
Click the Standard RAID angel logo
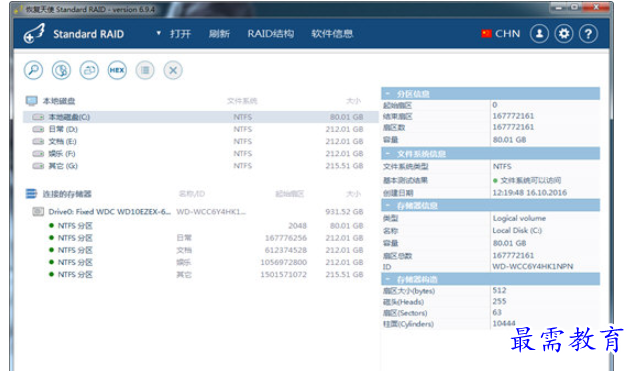coord(34,33)
